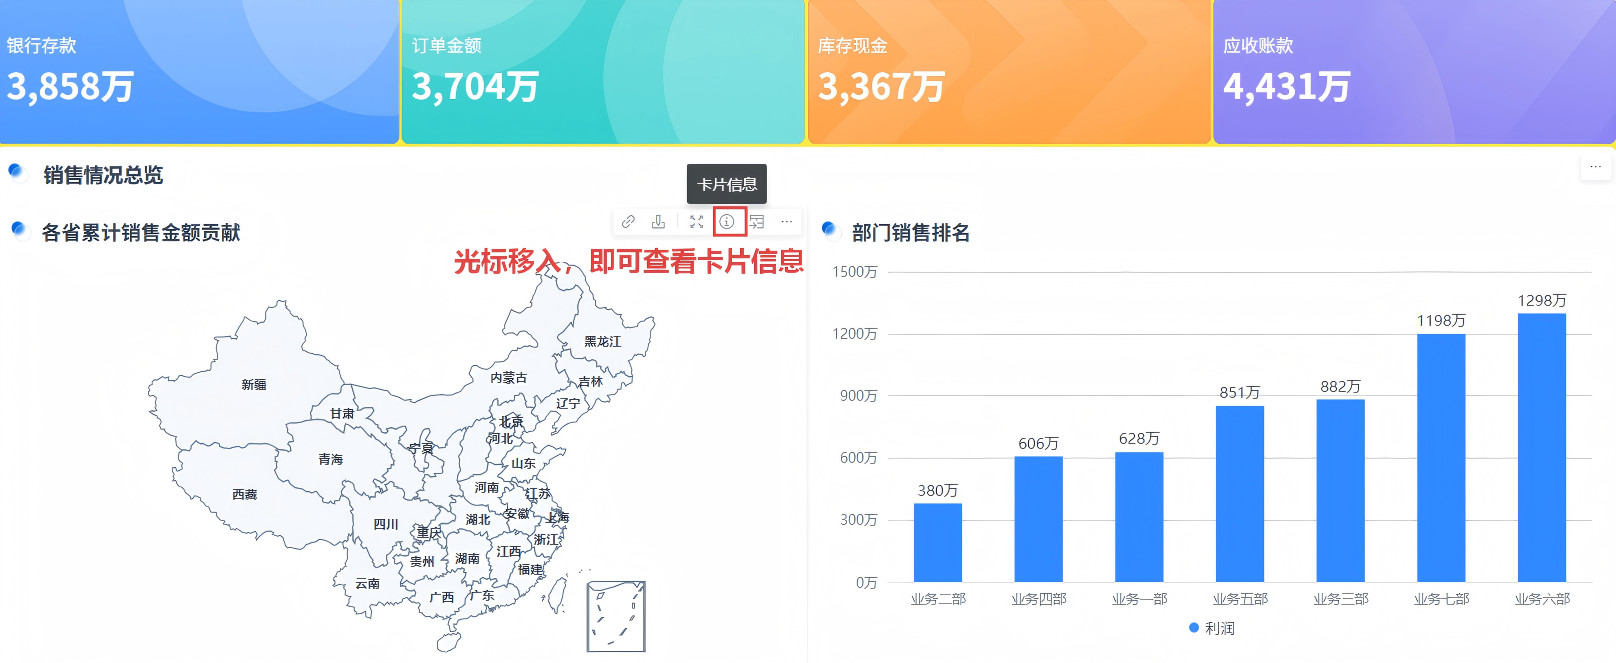Select 内蒙古 on the China map

508,378
